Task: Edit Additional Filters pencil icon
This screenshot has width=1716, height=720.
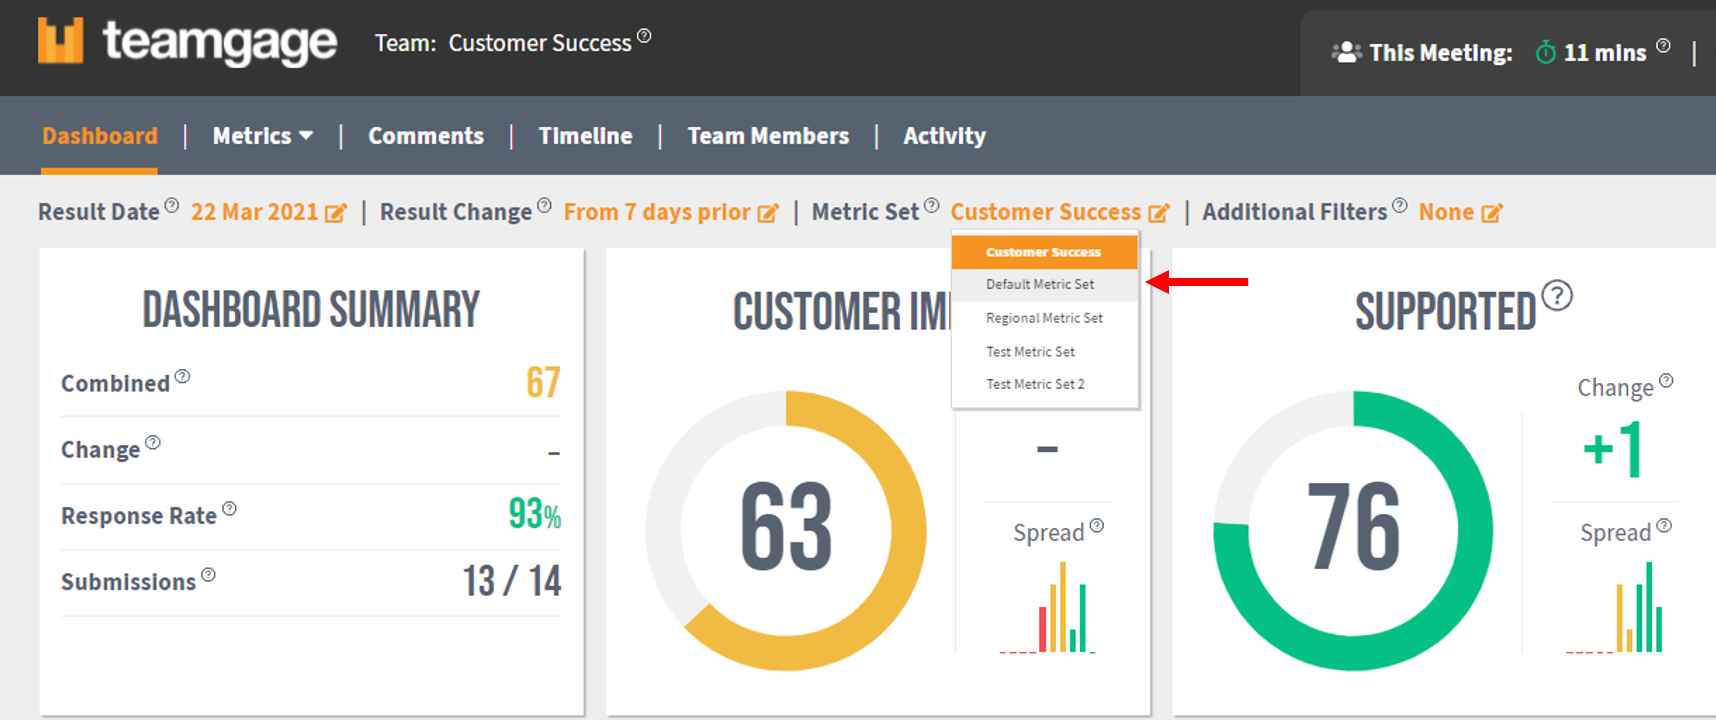Action: tap(1492, 213)
